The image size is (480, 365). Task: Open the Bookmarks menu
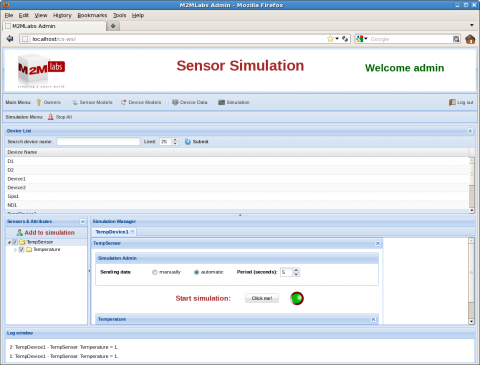92,15
